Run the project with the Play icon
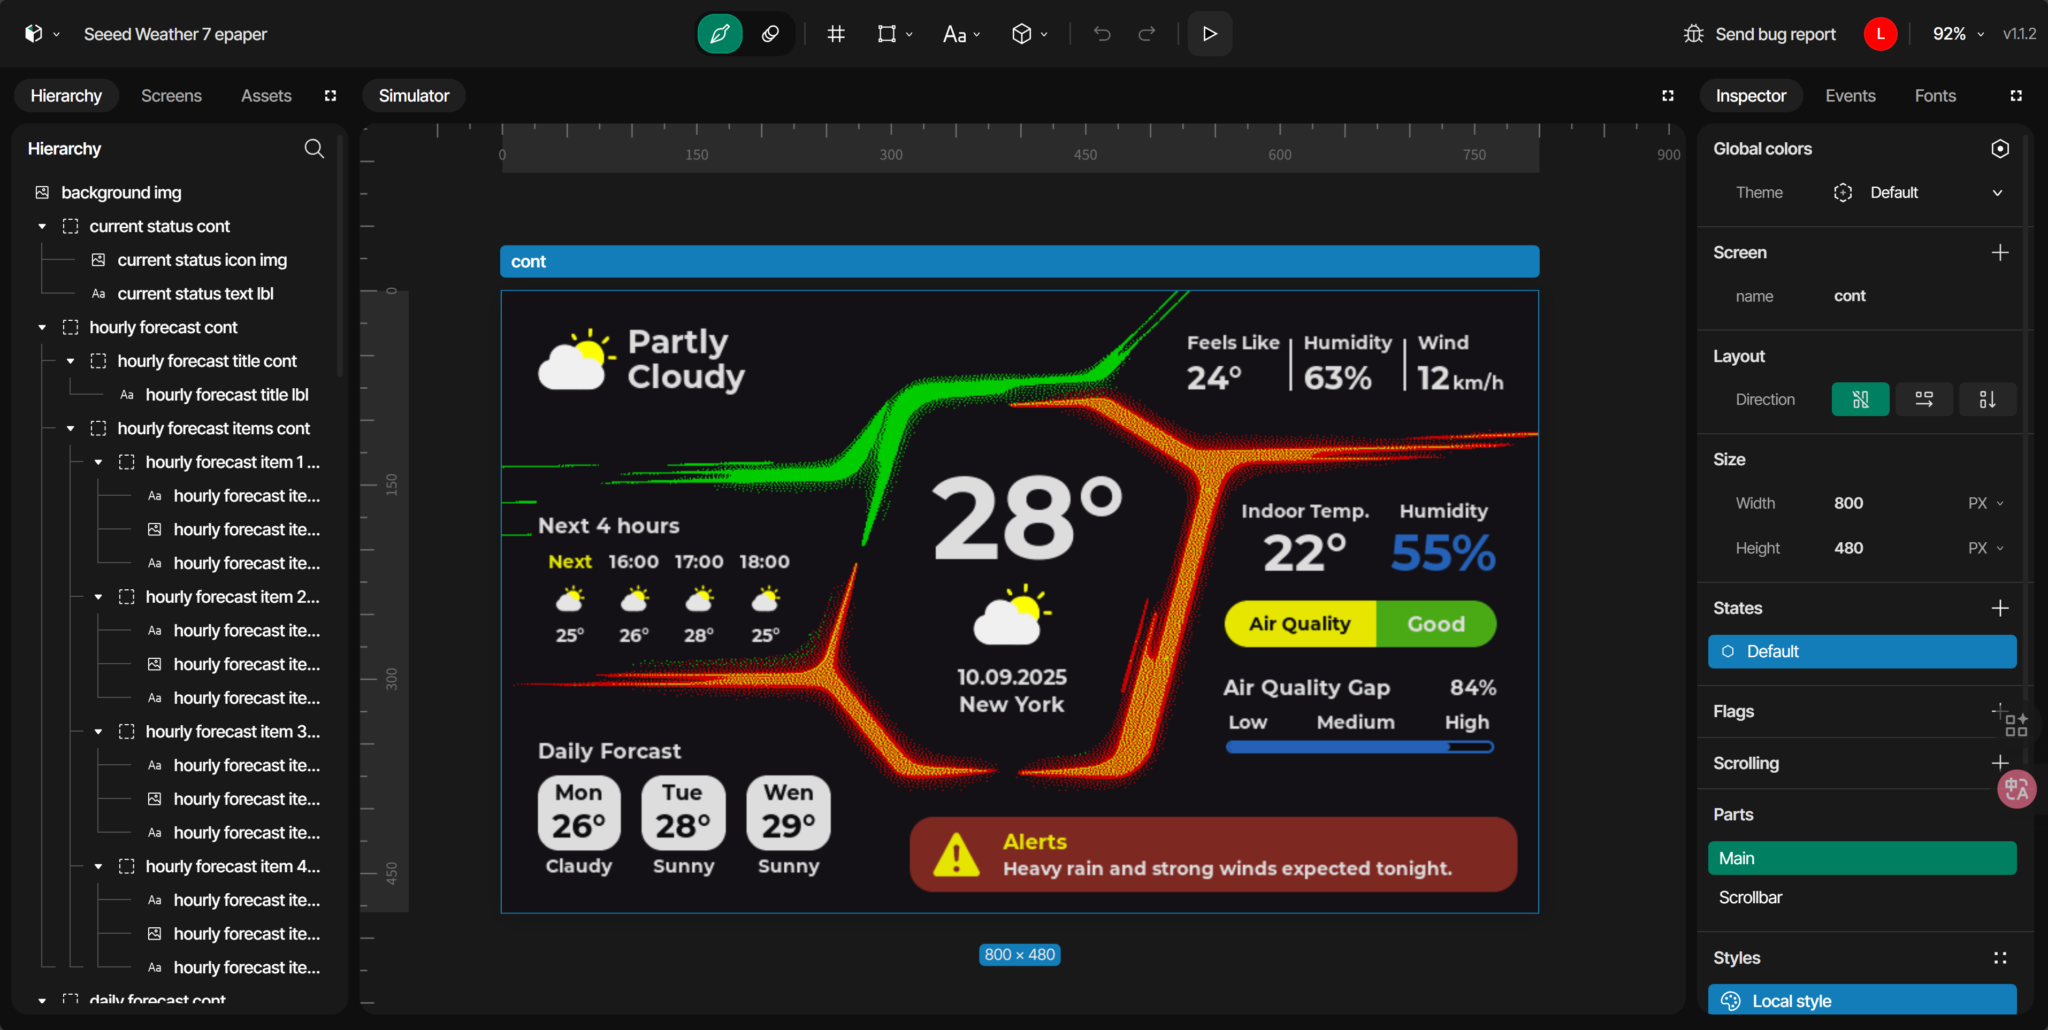 (1209, 33)
